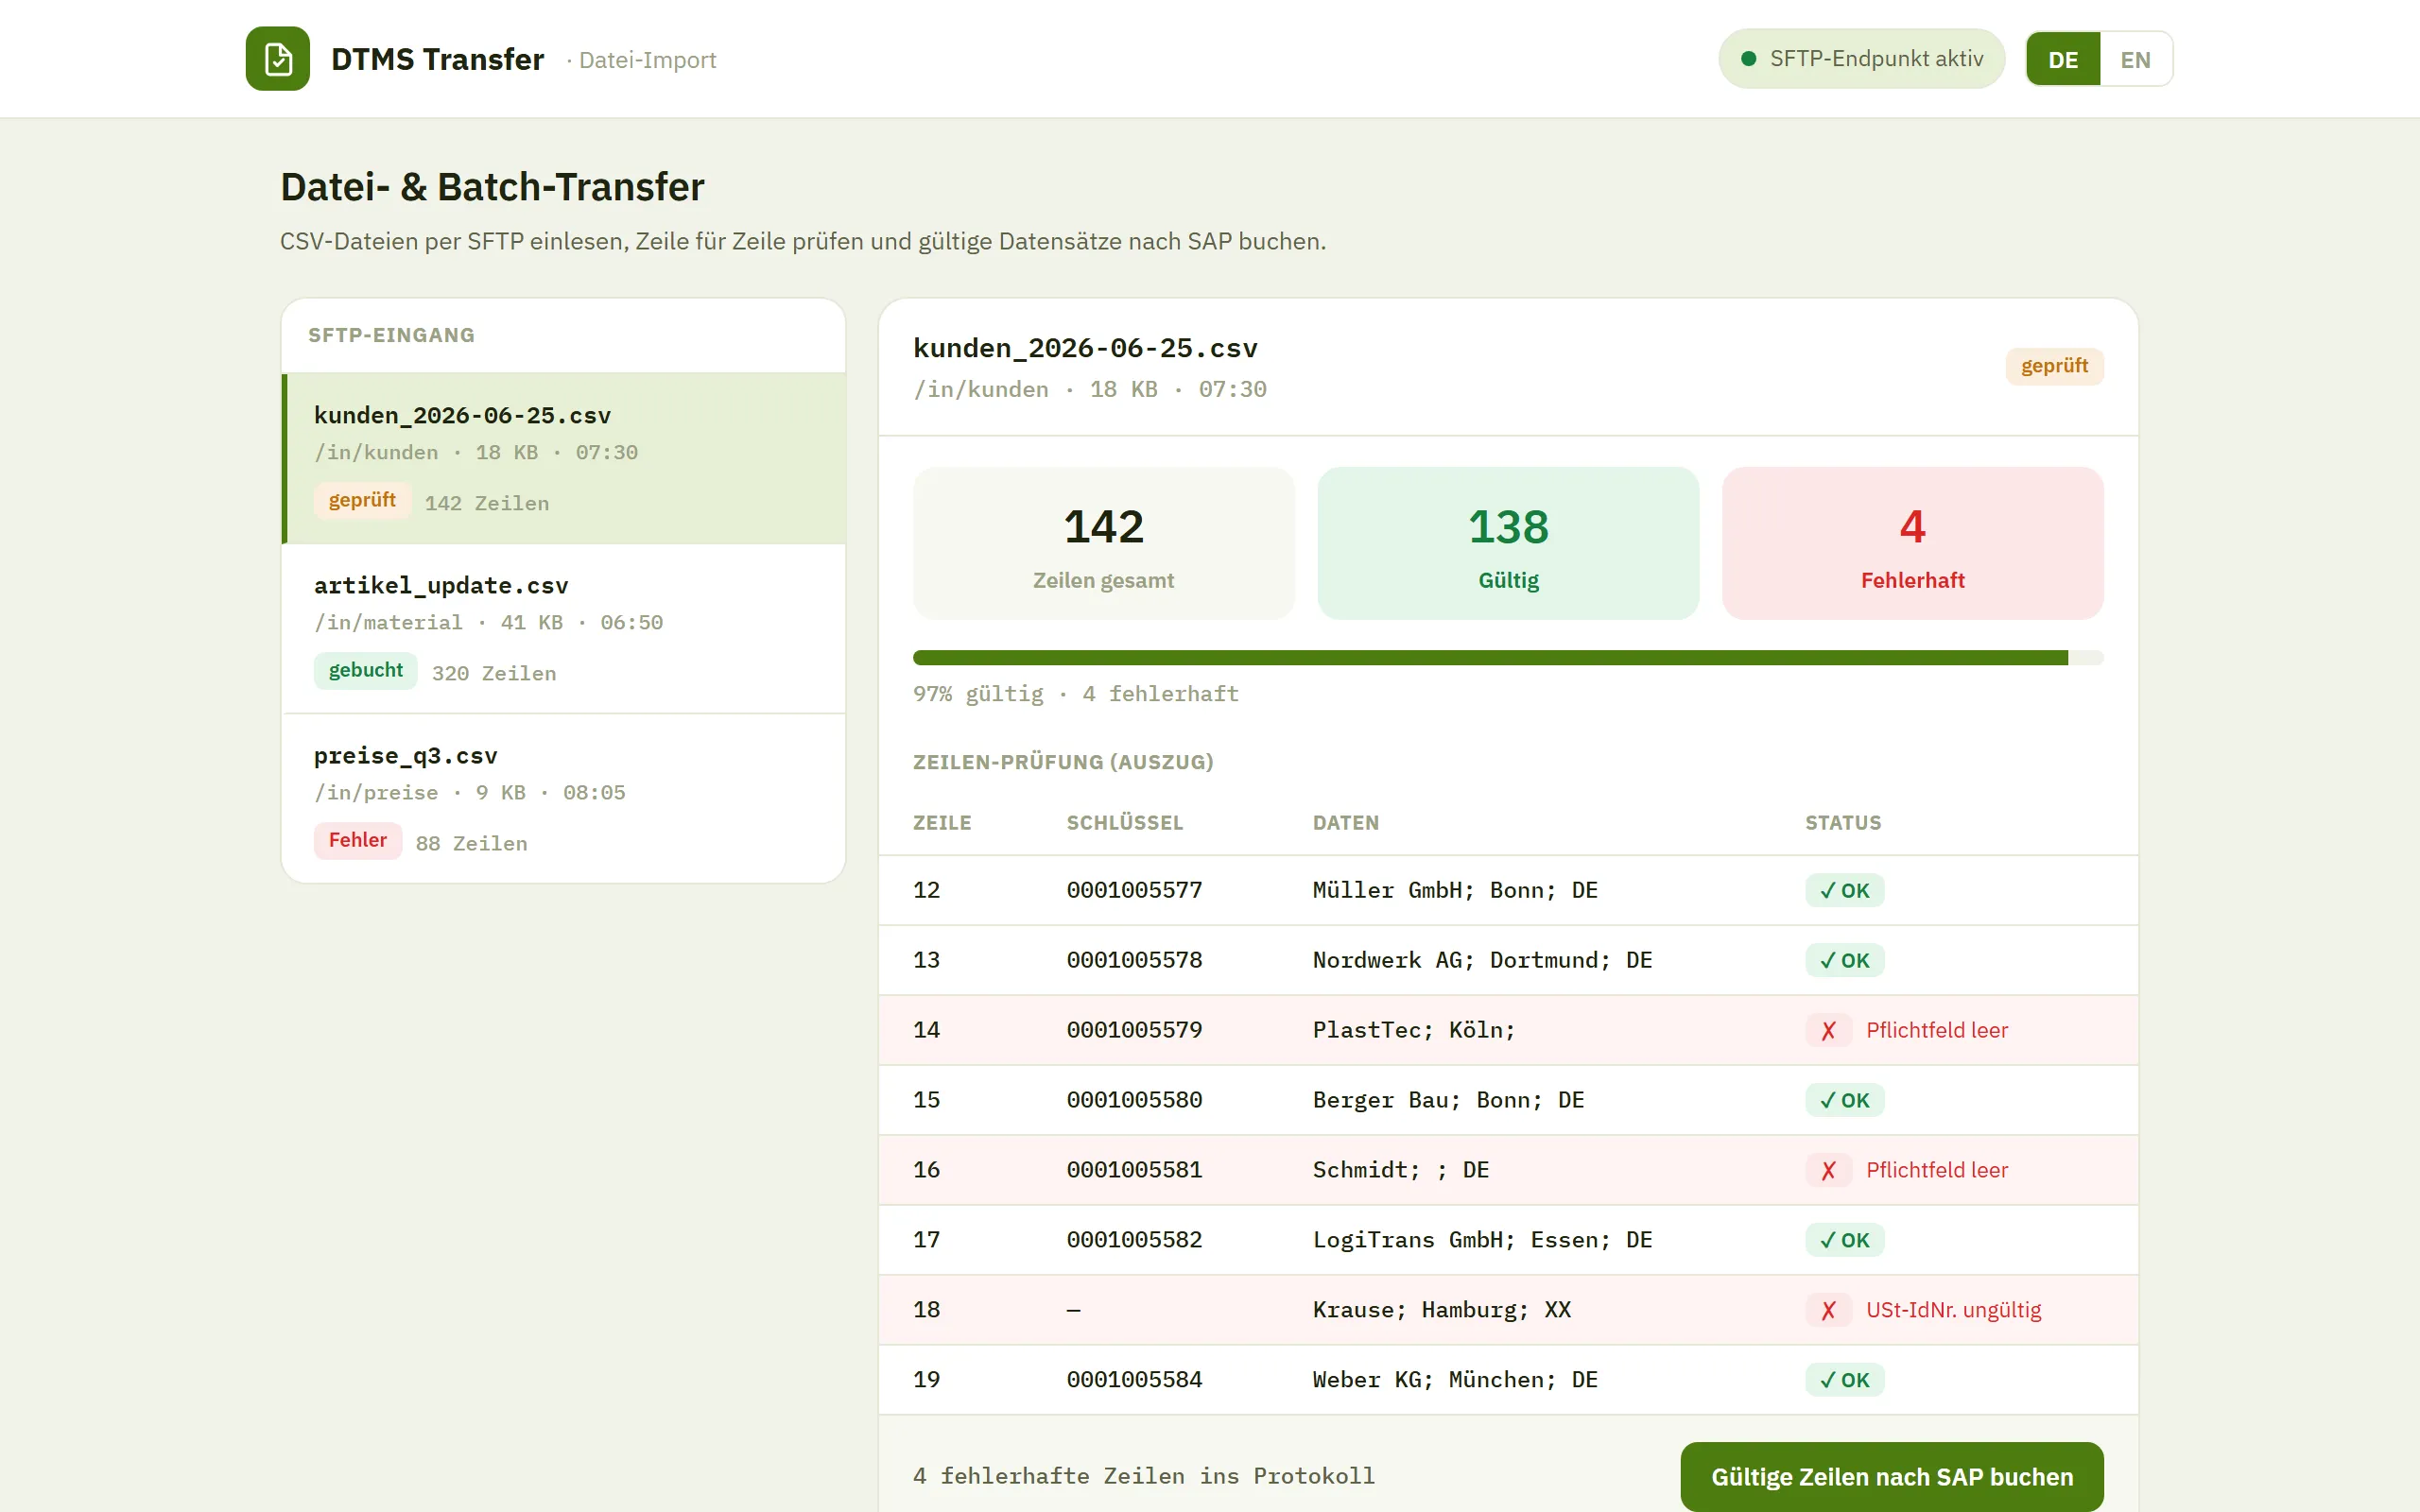The height and width of the screenshot is (1512, 2420).
Task: Click "Schmidt; ; DE" data cell
Action: (x=1401, y=1170)
